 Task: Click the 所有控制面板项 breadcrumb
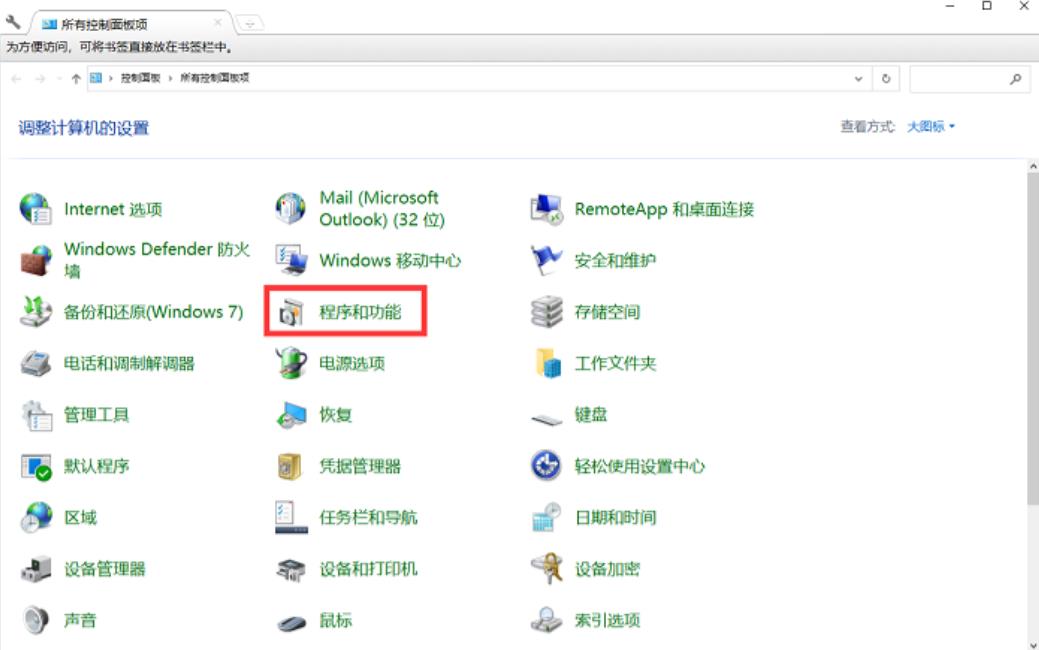215,78
